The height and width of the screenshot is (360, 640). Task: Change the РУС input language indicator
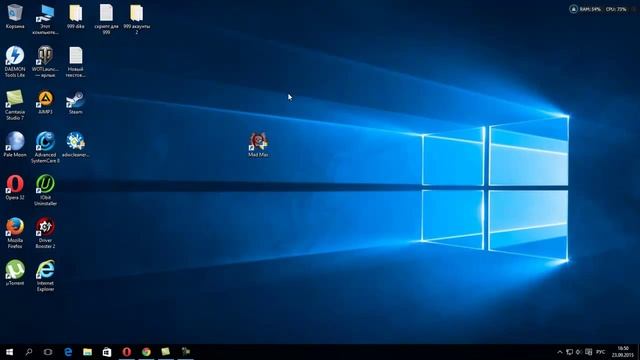click(x=600, y=352)
